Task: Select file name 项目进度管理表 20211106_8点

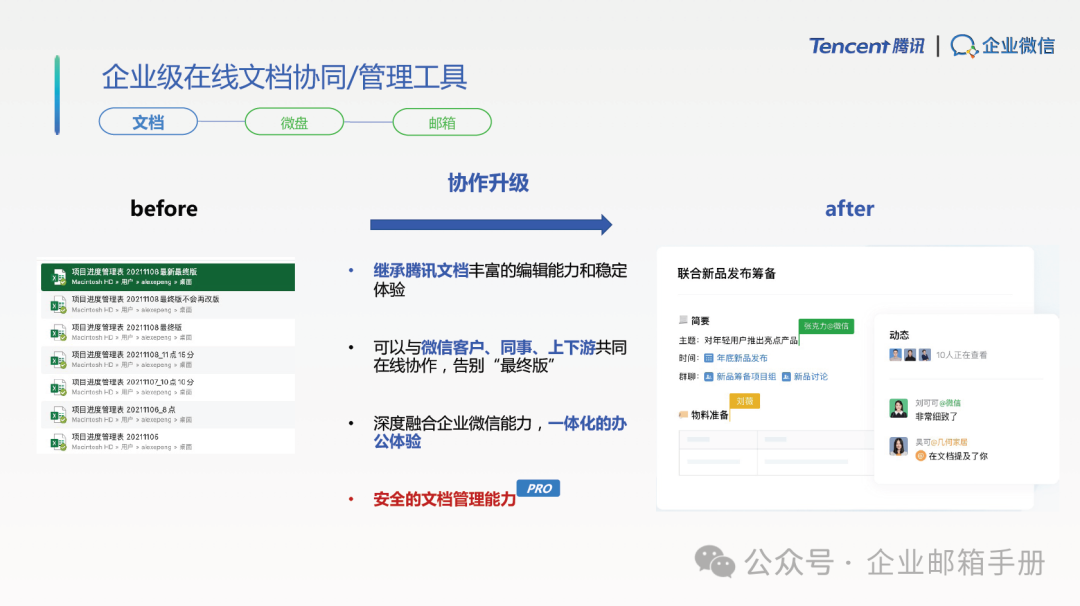Action: point(124,410)
